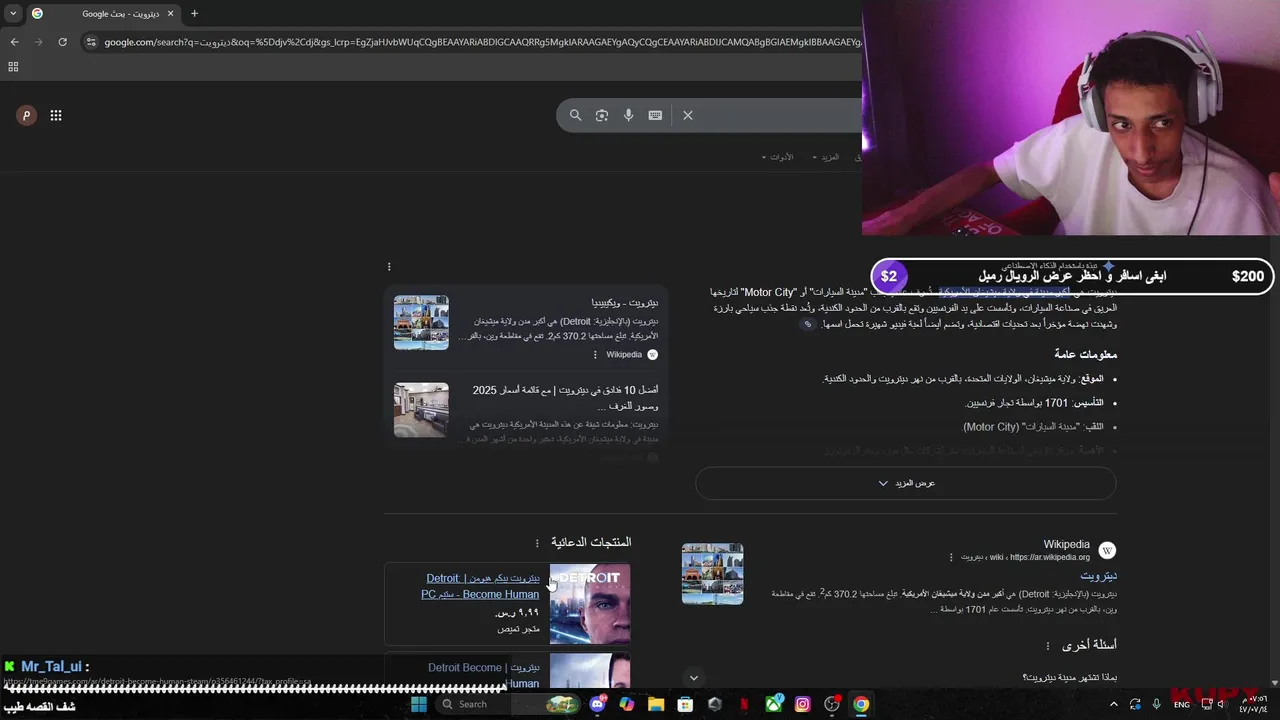
Task: Click the tray microphone icon
Action: click(x=1156, y=704)
